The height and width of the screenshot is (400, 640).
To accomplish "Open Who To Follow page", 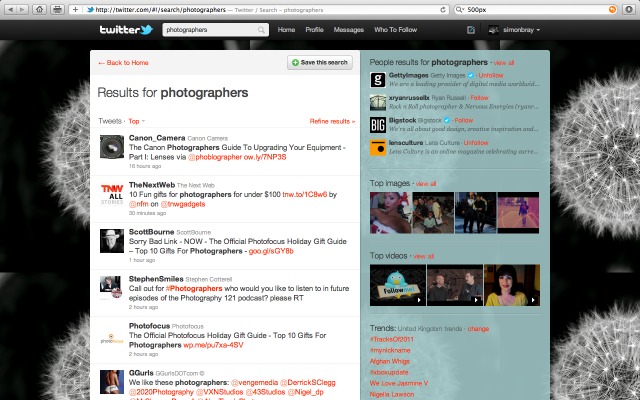I will tap(396, 30).
